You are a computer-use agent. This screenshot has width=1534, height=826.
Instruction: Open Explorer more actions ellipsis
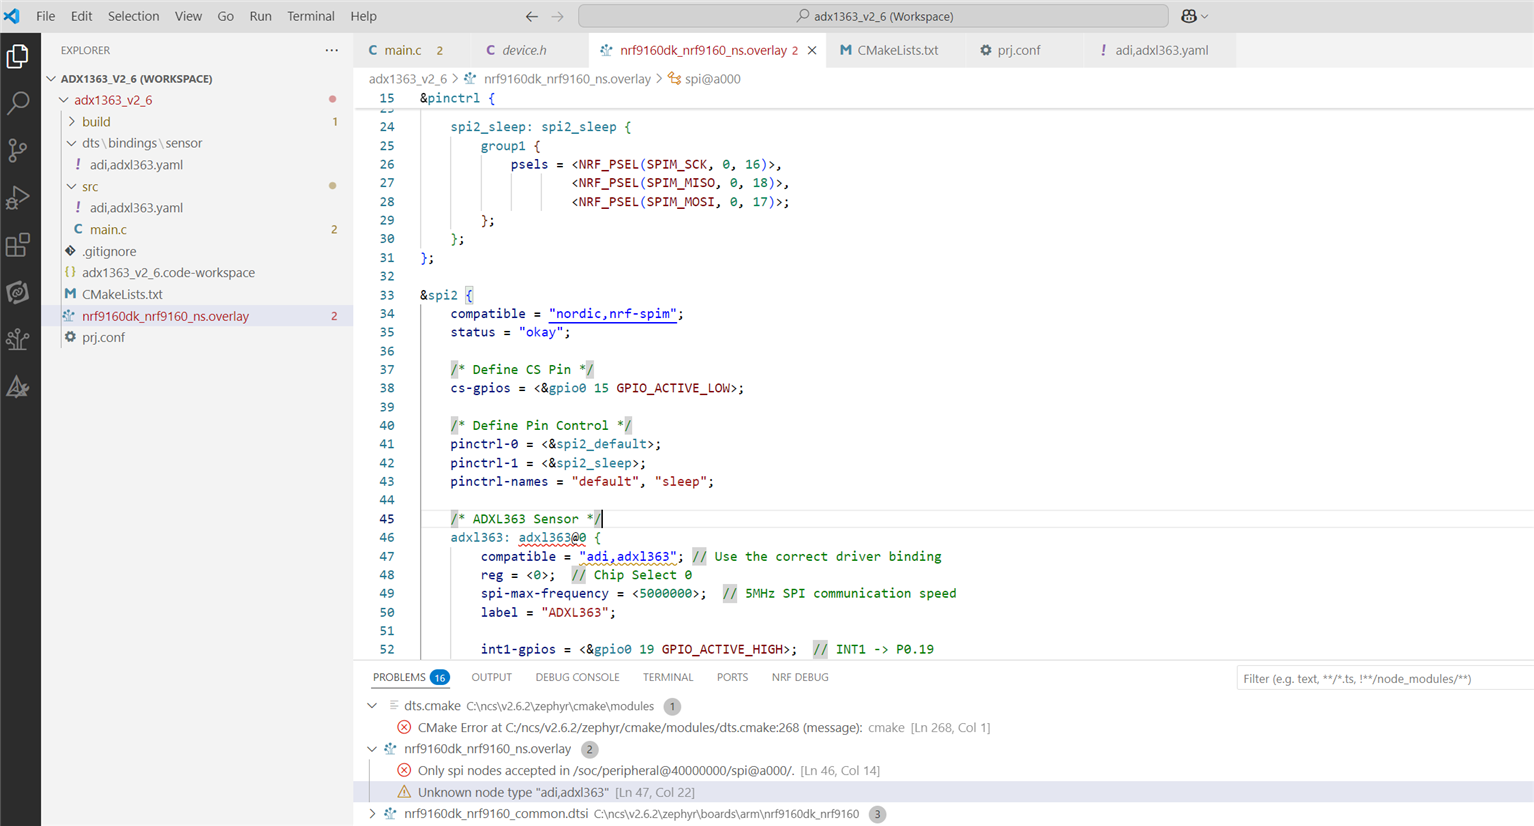pyautogui.click(x=332, y=50)
